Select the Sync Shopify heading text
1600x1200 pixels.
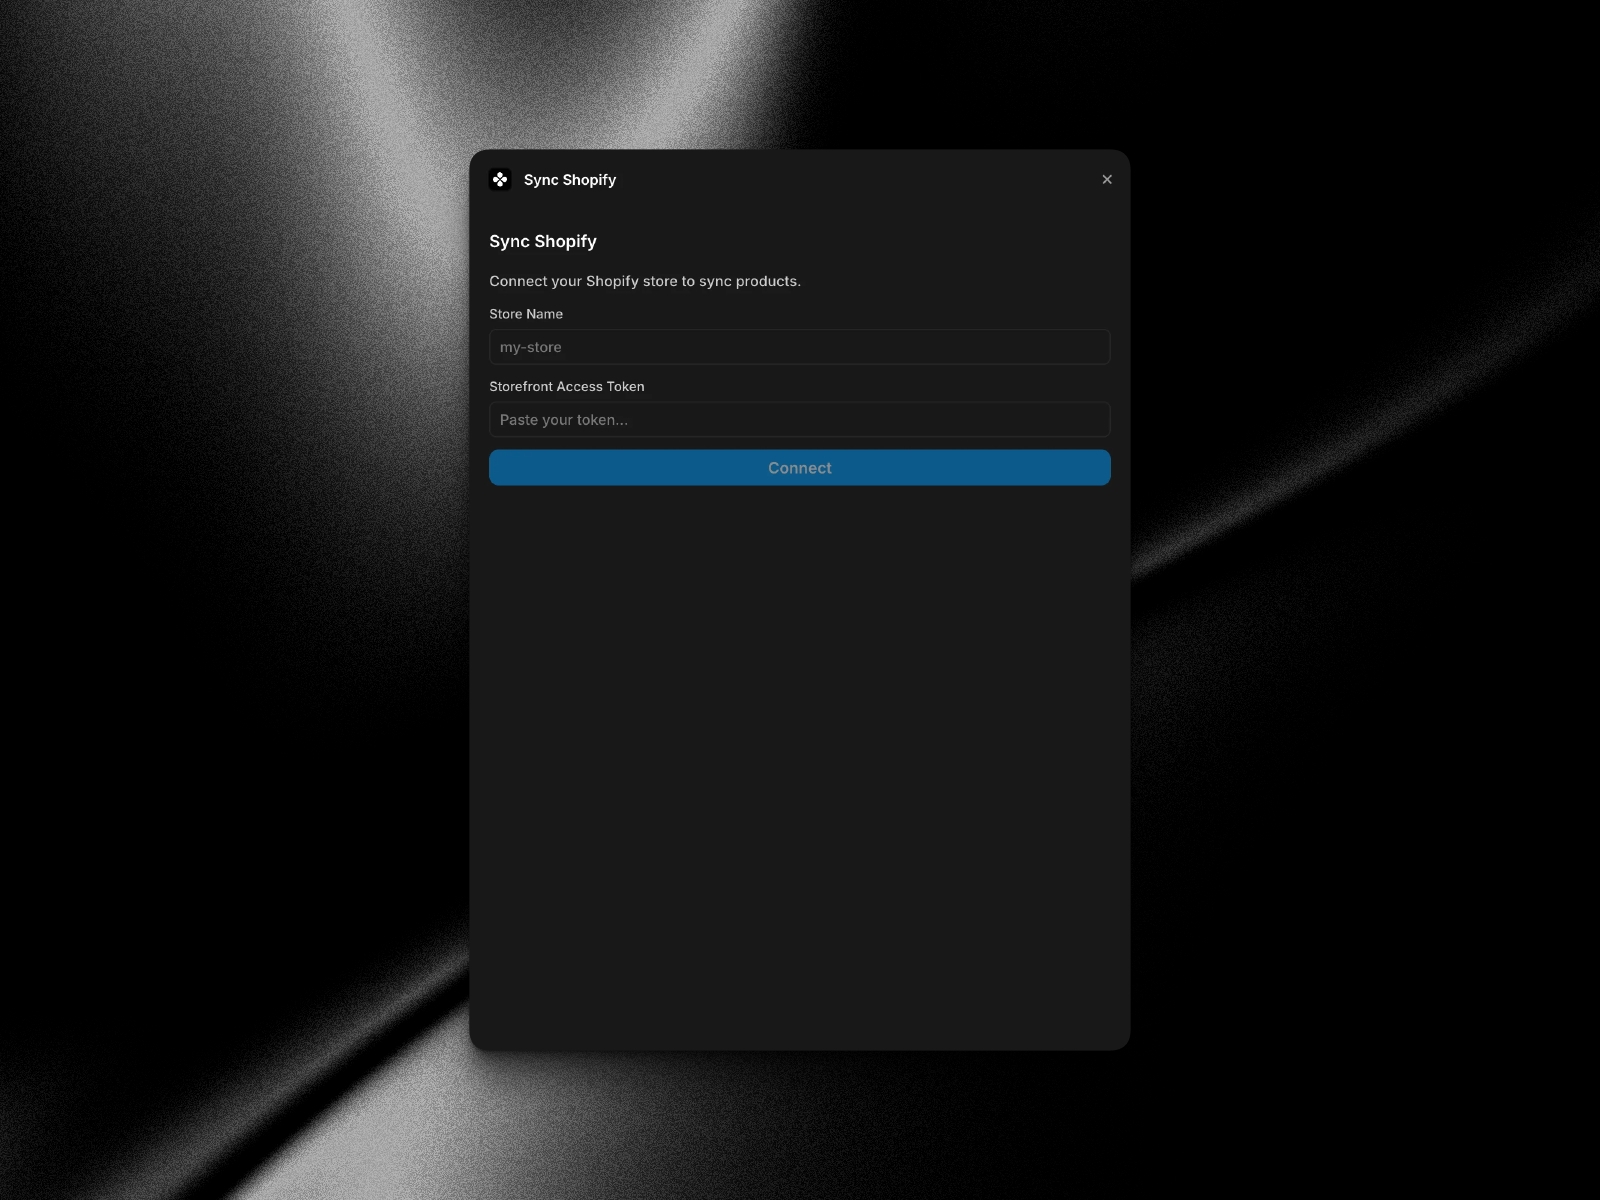(x=543, y=241)
